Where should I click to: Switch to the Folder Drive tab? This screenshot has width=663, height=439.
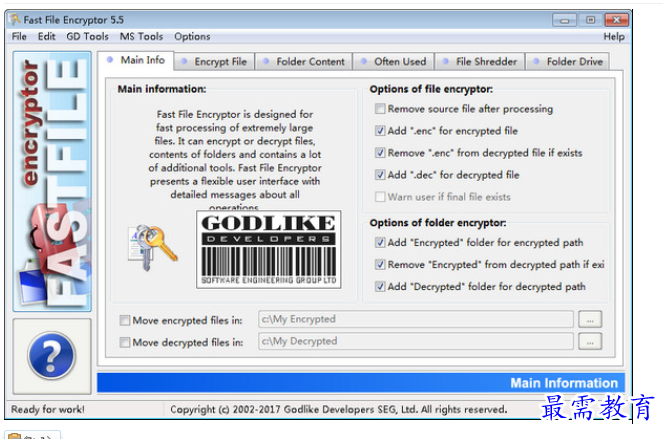tap(568, 62)
